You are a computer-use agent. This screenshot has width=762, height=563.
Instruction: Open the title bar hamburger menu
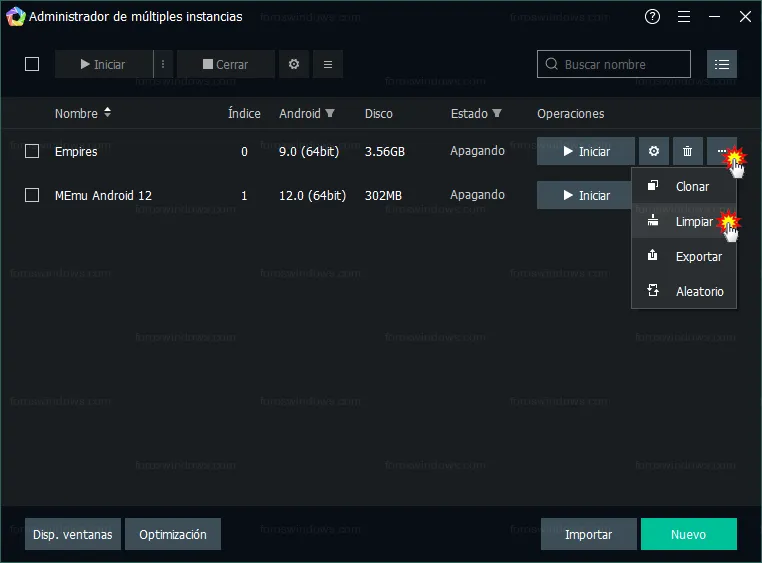(684, 16)
